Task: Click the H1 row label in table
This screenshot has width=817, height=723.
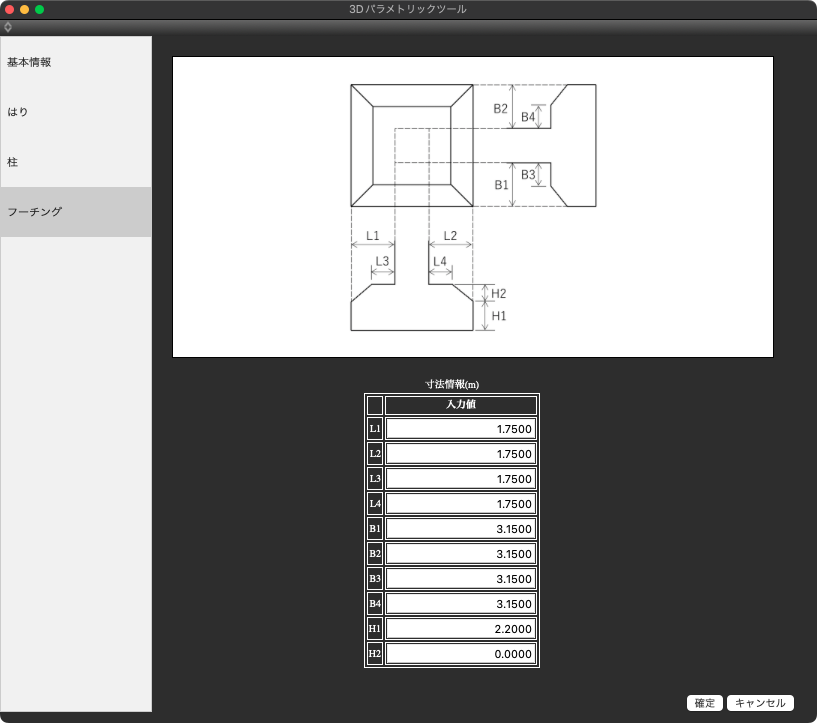Action: click(x=375, y=629)
